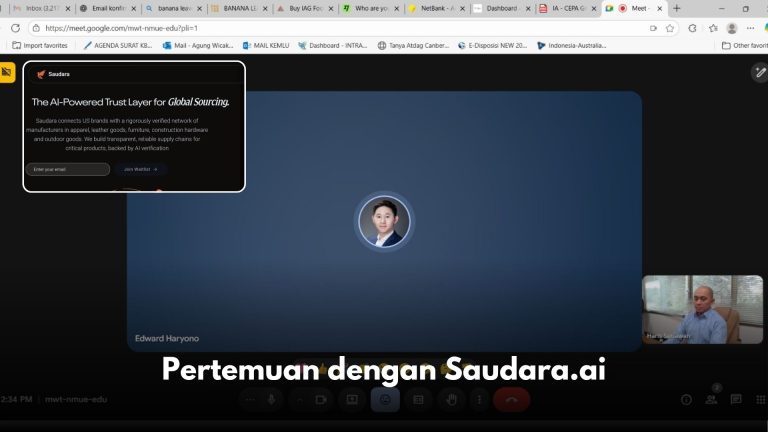Viewport: 768px width, 432px height.
Task: Add this page to favorites star
Action: [670, 28]
